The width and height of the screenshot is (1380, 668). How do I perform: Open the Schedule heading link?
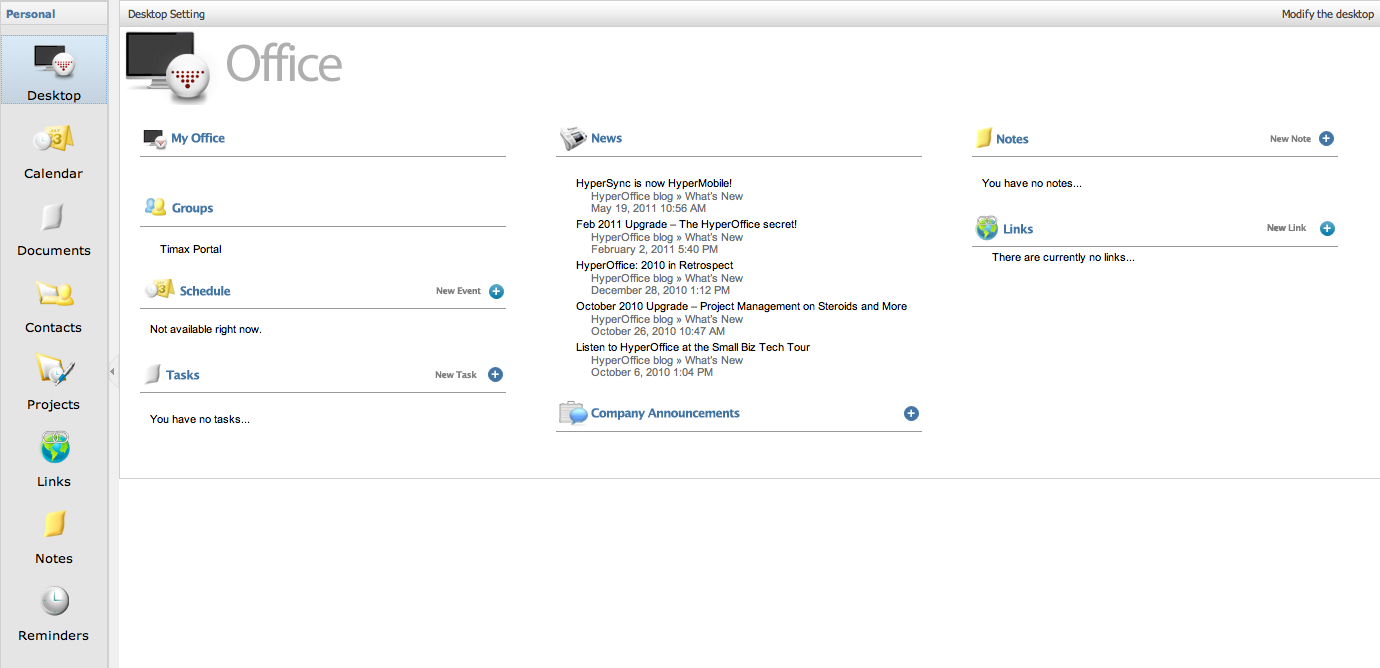pos(205,291)
